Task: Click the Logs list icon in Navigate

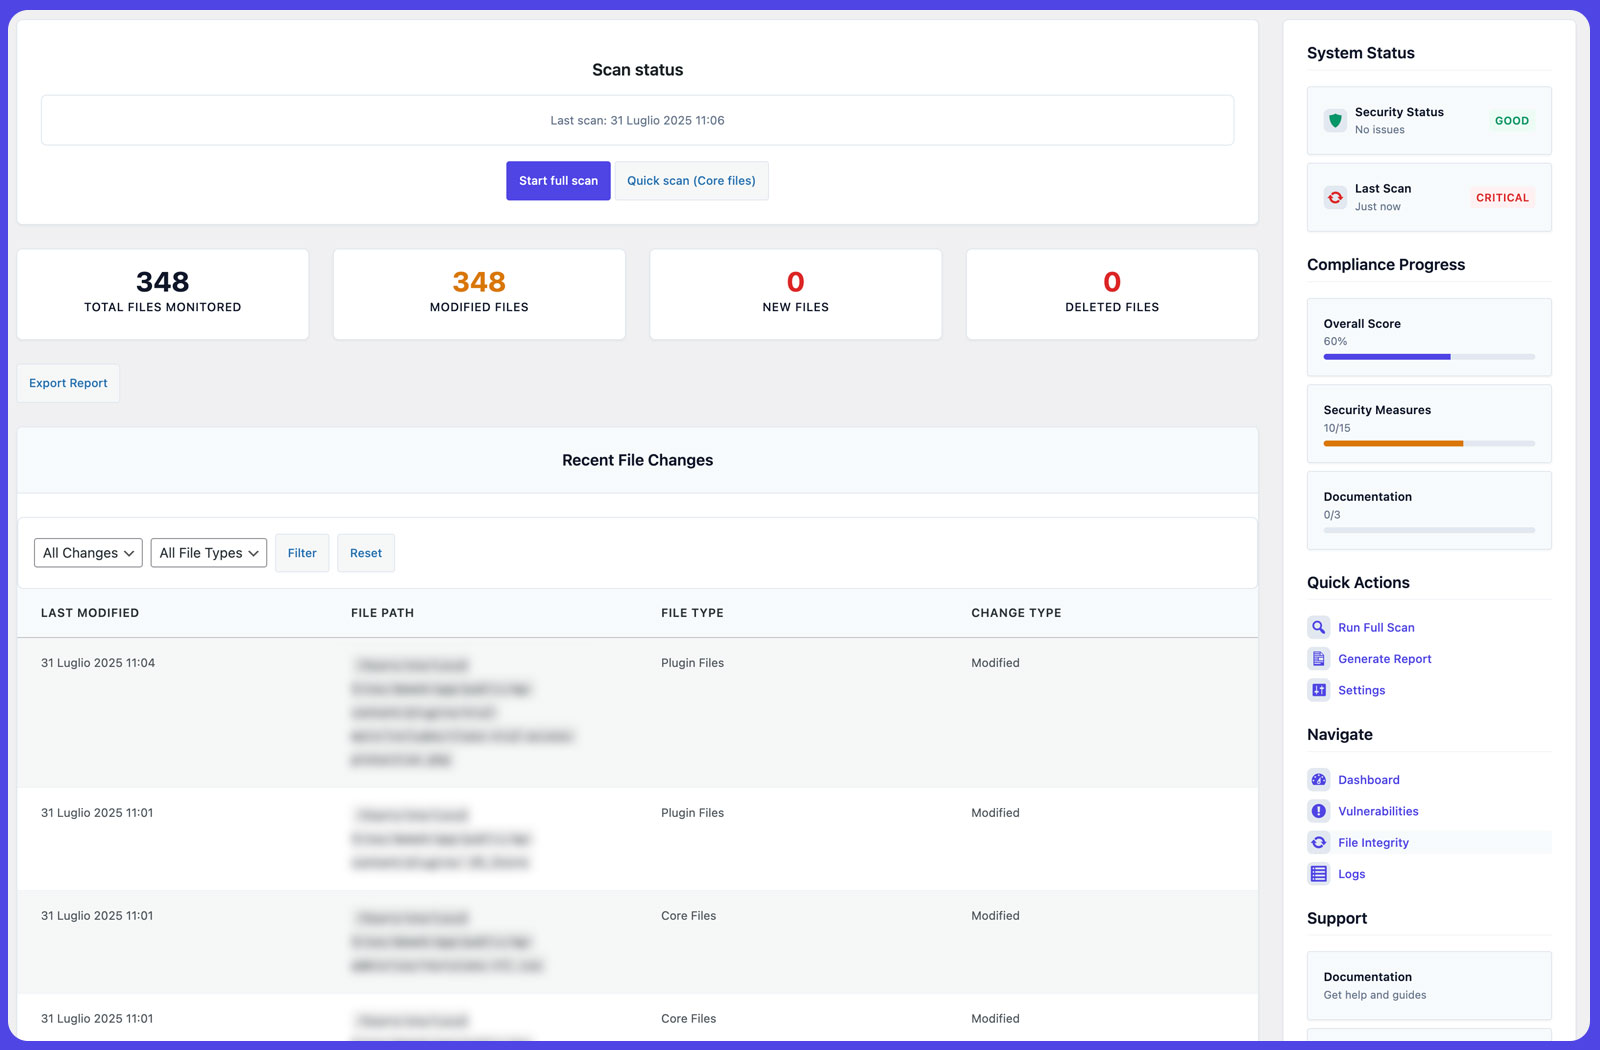Action: 1317,873
